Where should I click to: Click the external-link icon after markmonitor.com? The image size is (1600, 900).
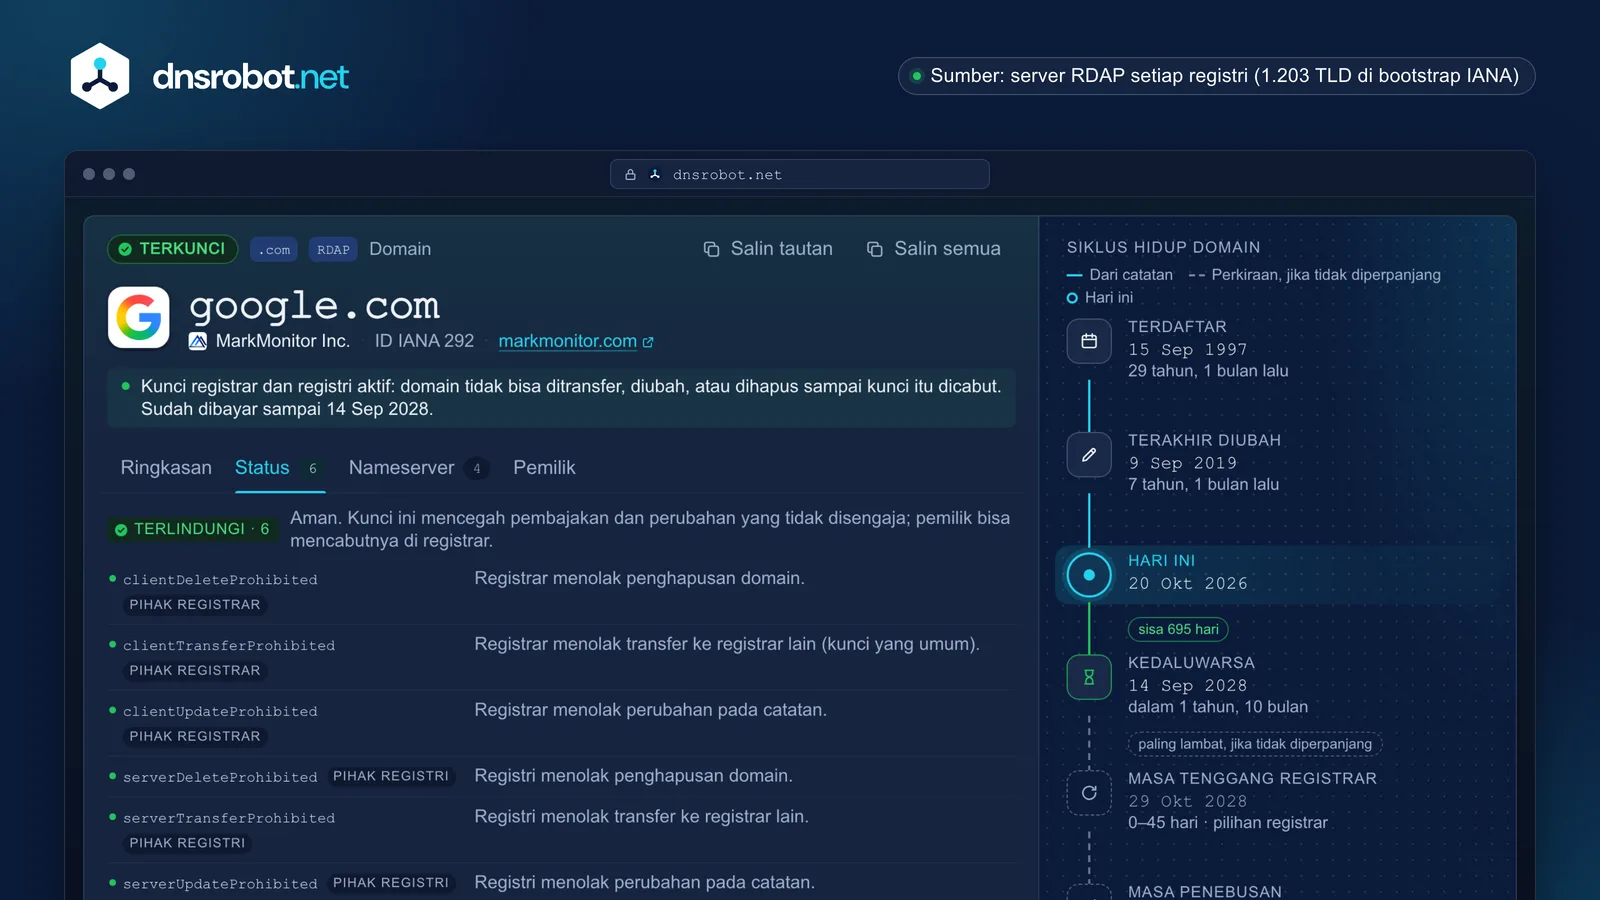tap(648, 342)
